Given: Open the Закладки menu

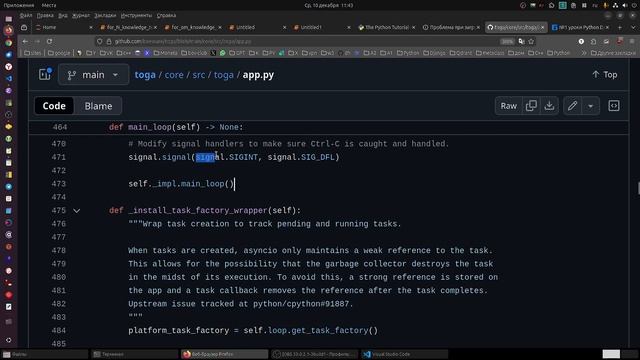Looking at the screenshot, I should pos(105,16).
